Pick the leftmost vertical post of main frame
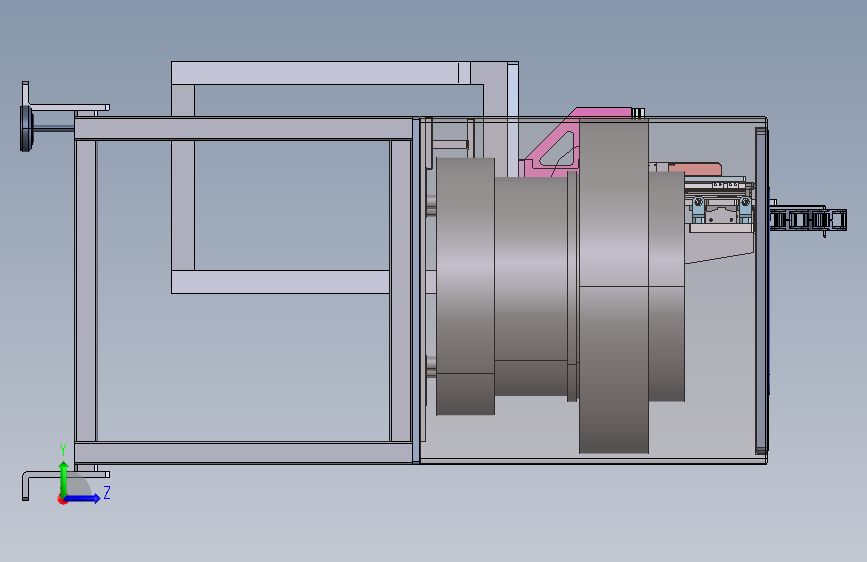867x562 pixels. click(85, 291)
